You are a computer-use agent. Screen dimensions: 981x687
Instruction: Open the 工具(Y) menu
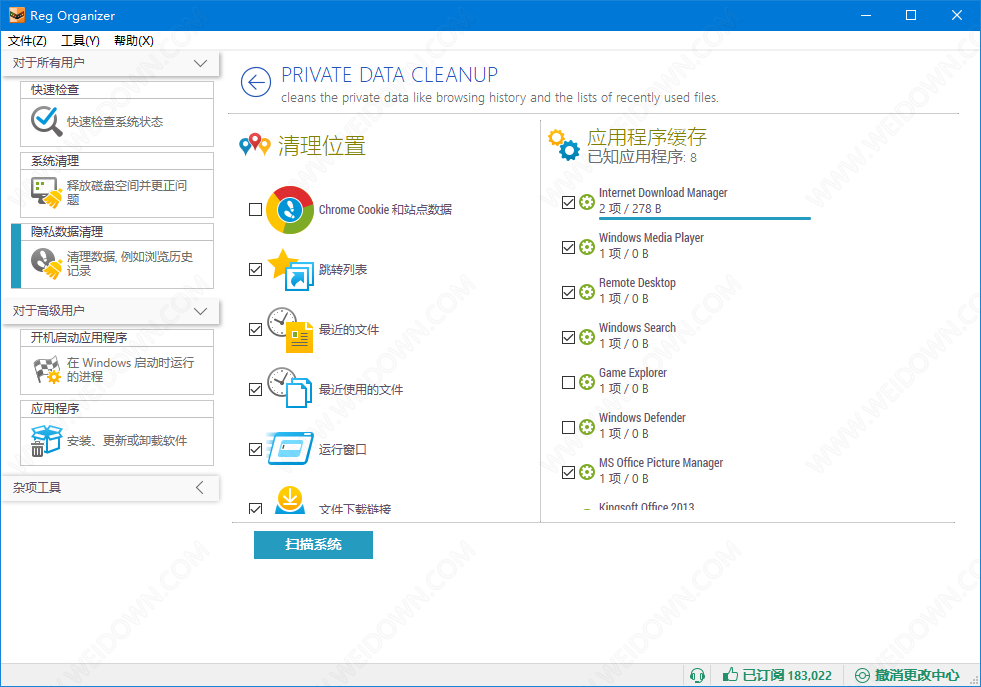coord(80,41)
